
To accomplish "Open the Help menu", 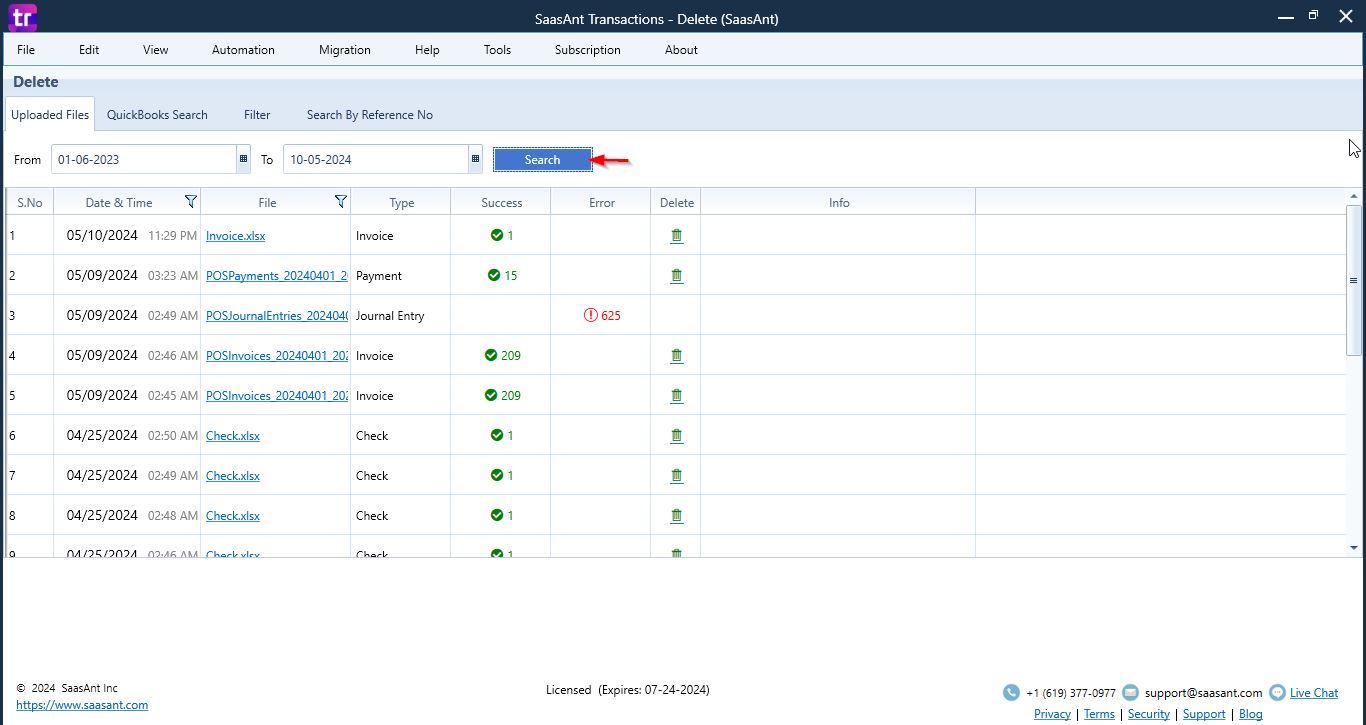I will [427, 50].
